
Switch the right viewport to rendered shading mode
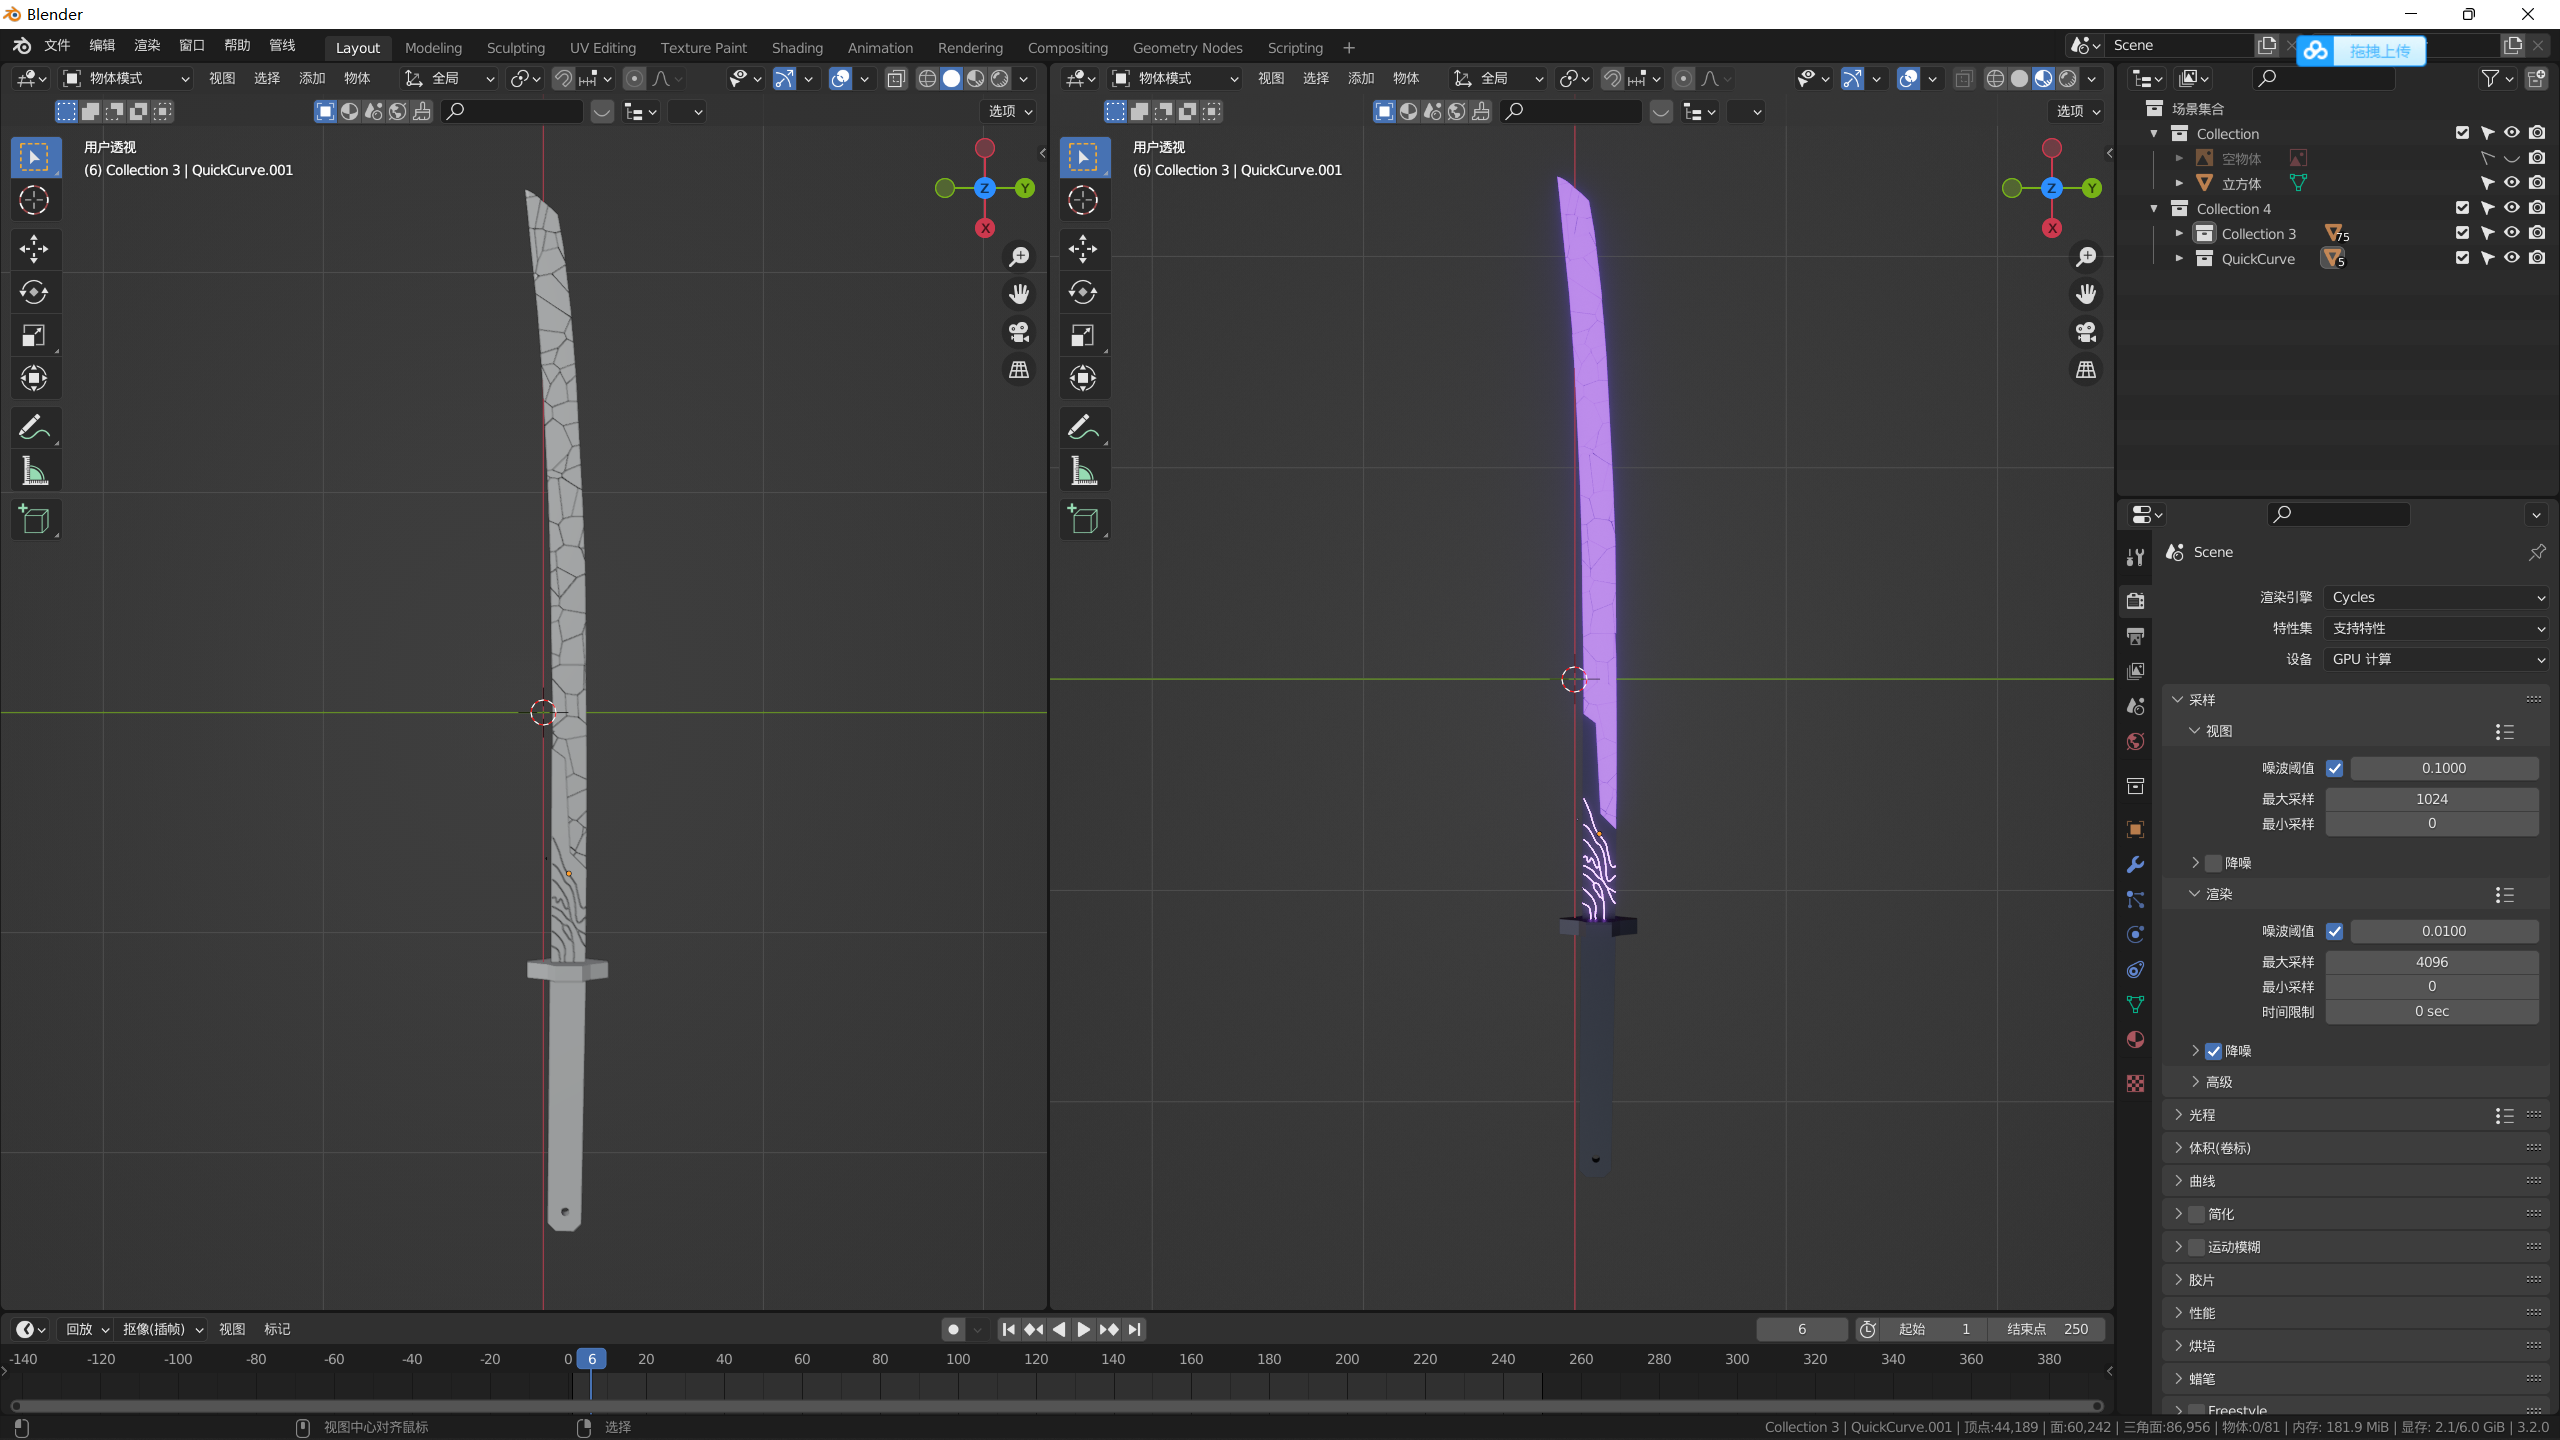(2066, 79)
